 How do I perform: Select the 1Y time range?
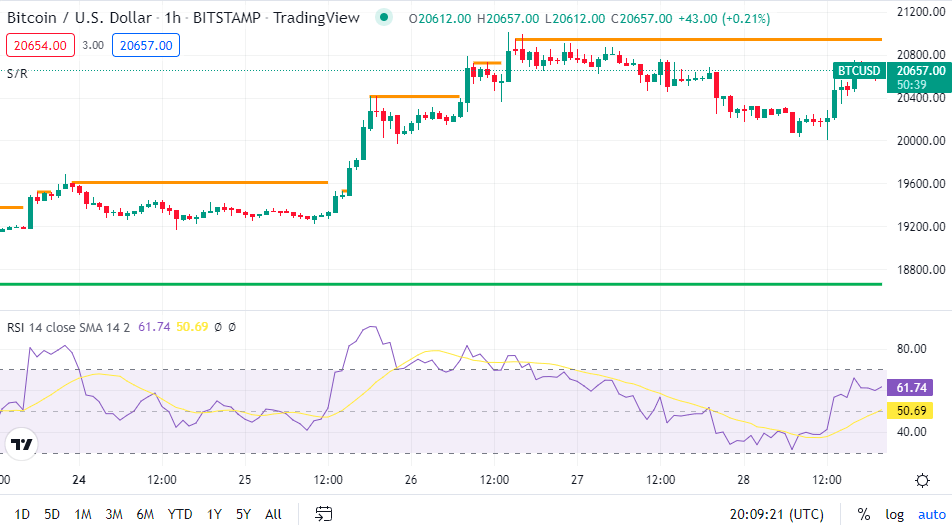tap(214, 514)
